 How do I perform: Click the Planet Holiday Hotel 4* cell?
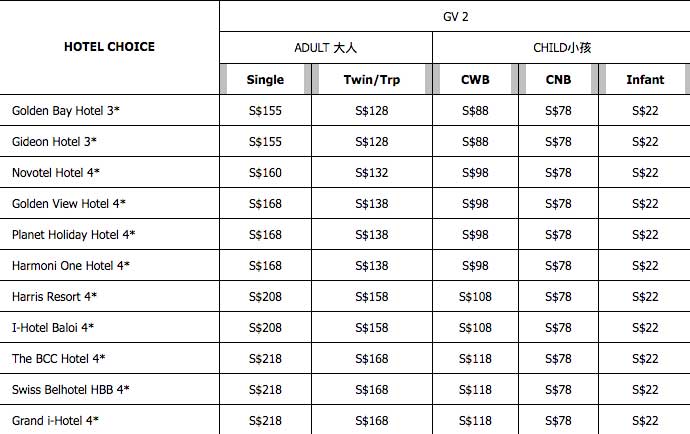pos(73,235)
